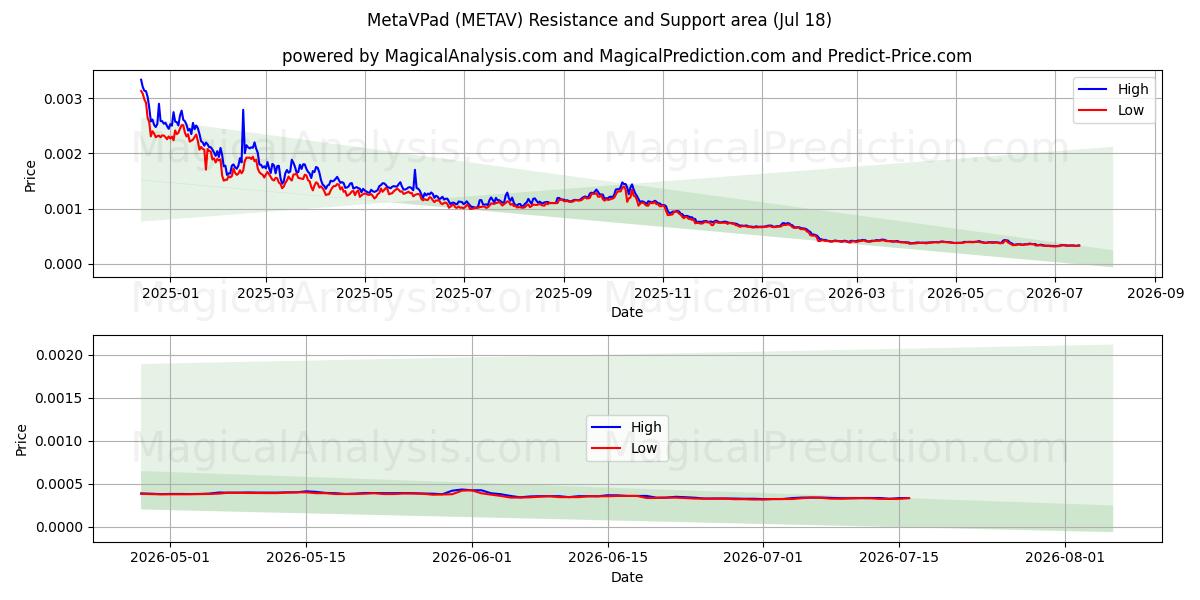Click the top chart x-axis label '2025-01'

(x=170, y=294)
